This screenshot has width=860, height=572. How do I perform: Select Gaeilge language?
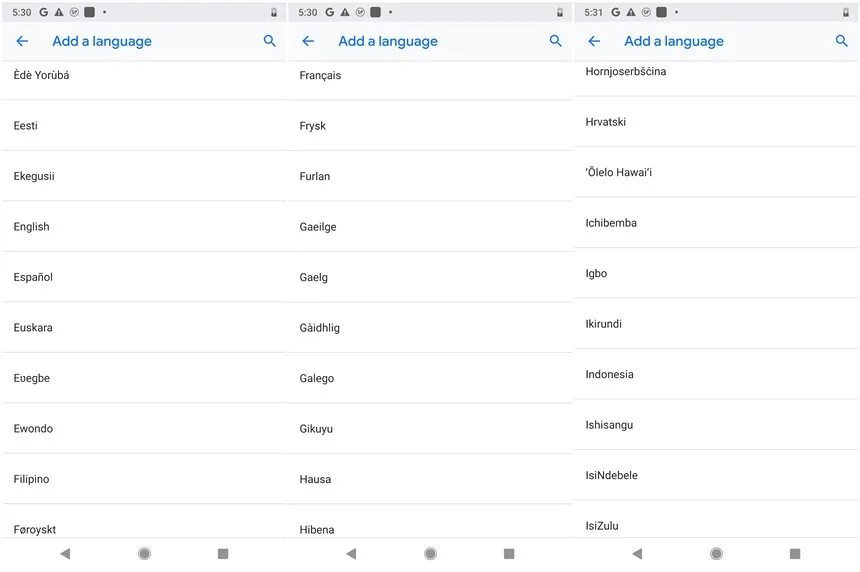[x=430, y=226]
